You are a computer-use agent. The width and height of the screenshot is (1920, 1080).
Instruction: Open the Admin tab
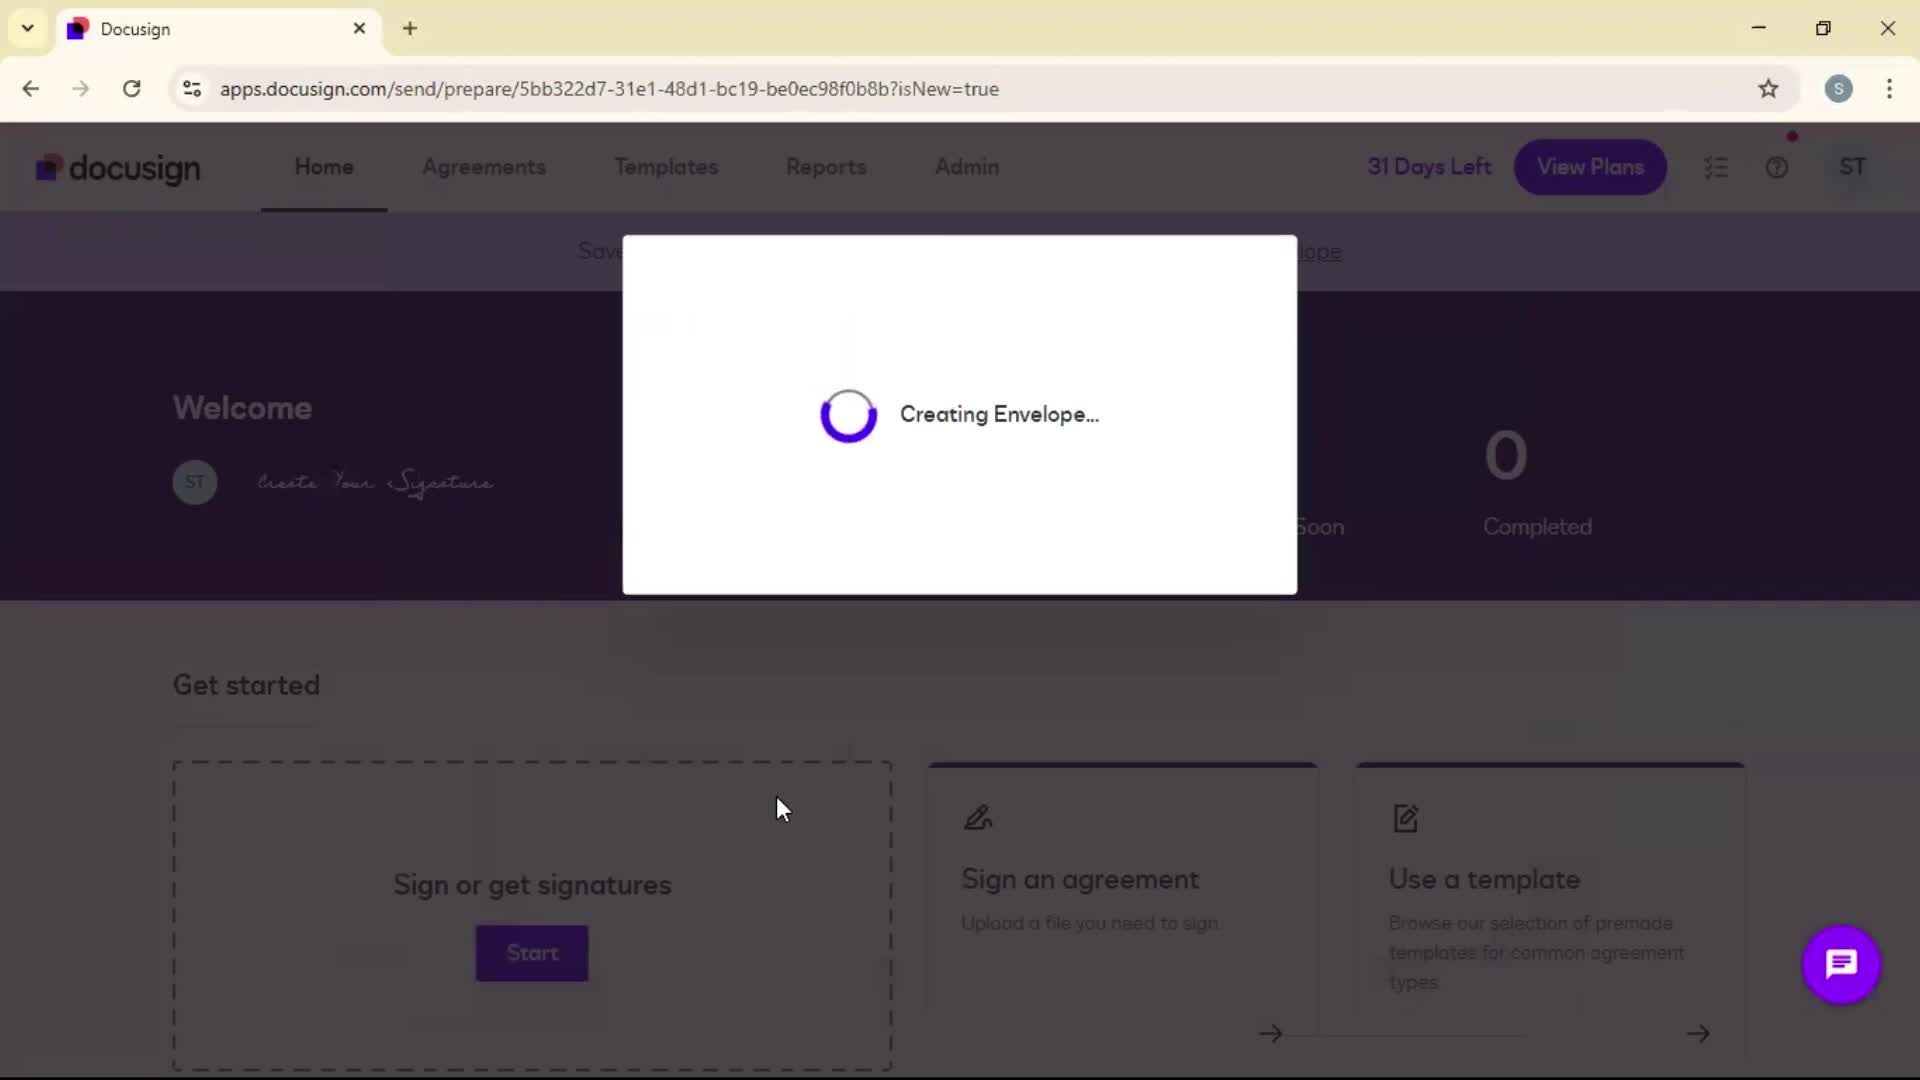967,167
